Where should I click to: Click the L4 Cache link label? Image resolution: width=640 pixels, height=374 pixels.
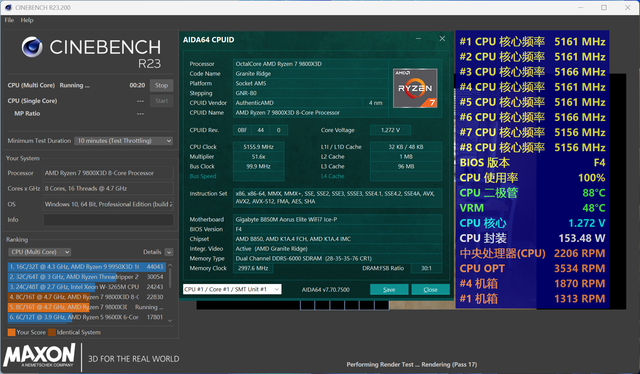tap(332, 176)
